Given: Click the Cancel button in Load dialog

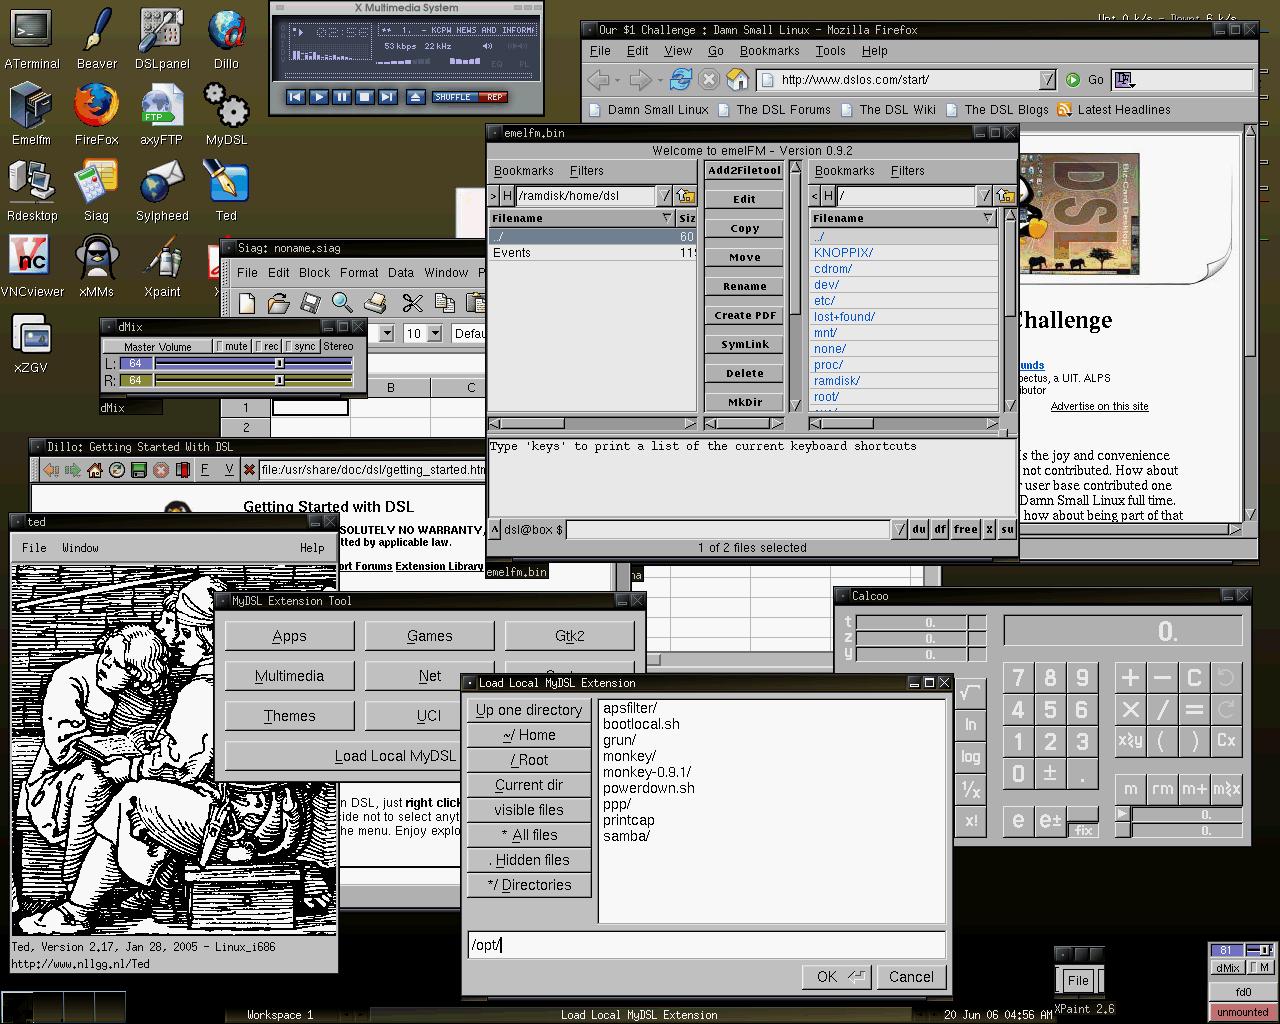Looking at the screenshot, I should point(911,977).
